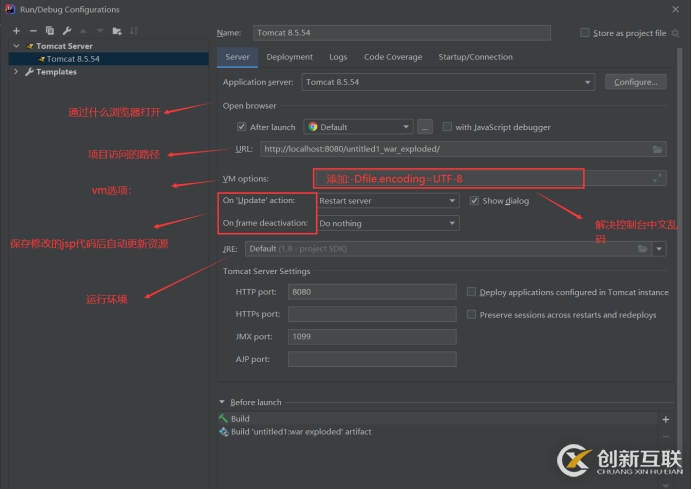692x489 pixels.
Task: Uncheck the Show dialog checkbox
Action: point(474,200)
